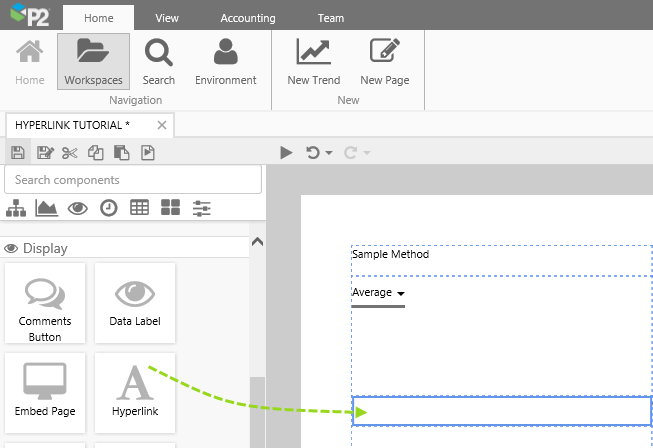
Task: Filter components by the table grid icon
Action: pos(139,208)
